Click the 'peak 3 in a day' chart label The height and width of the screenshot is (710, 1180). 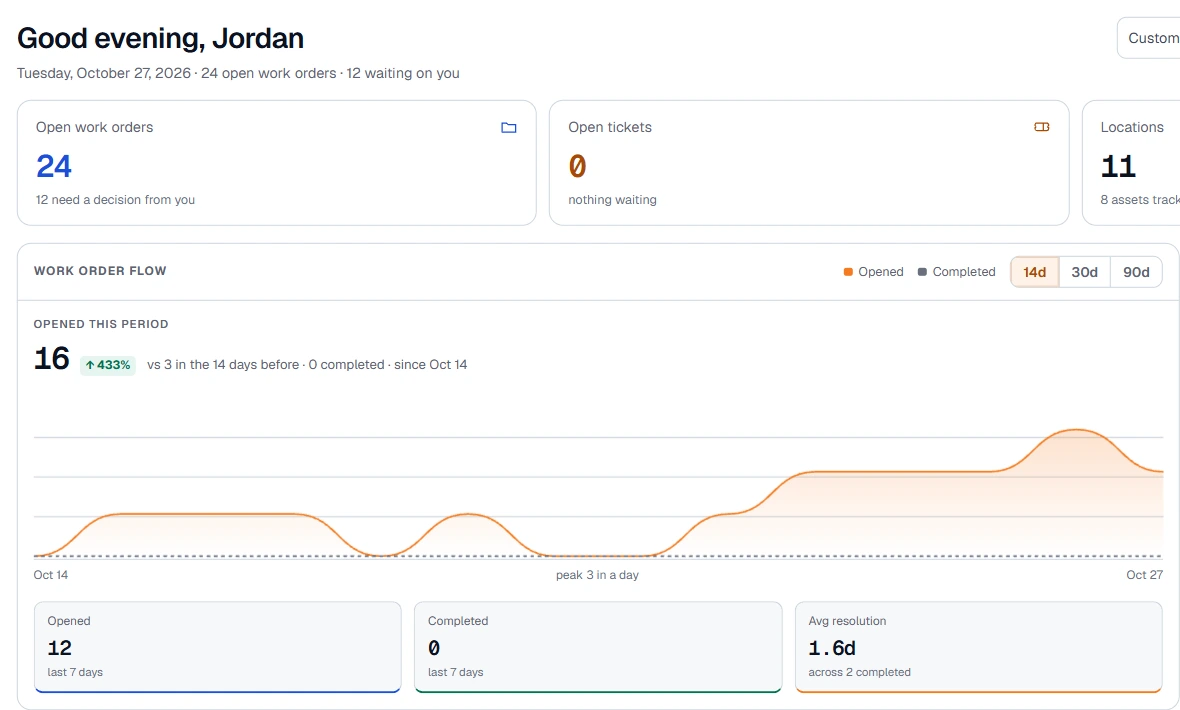coord(598,575)
